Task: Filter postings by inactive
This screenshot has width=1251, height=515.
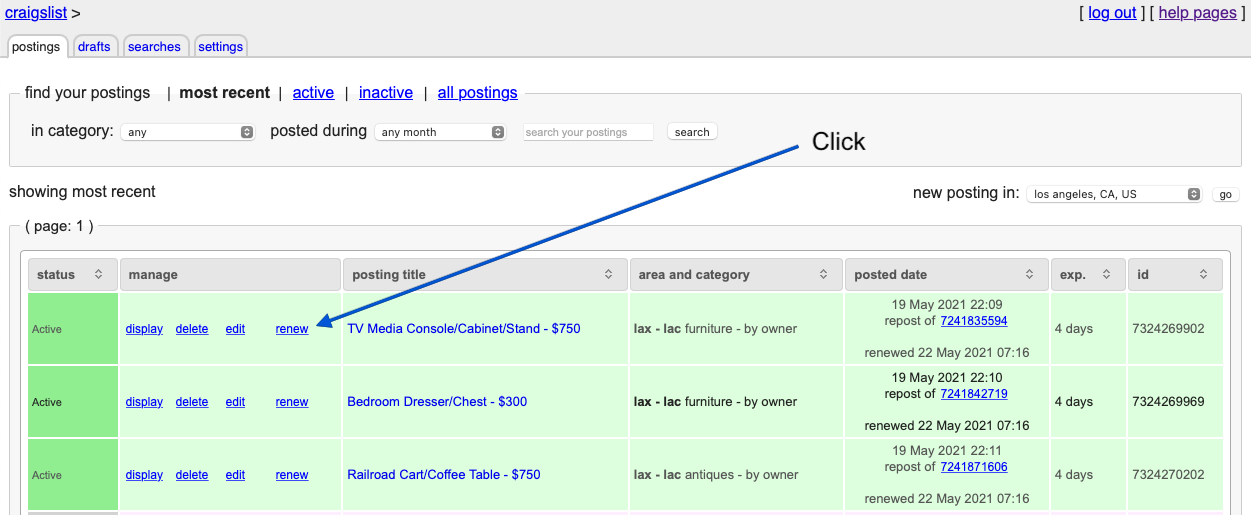Action: click(386, 92)
